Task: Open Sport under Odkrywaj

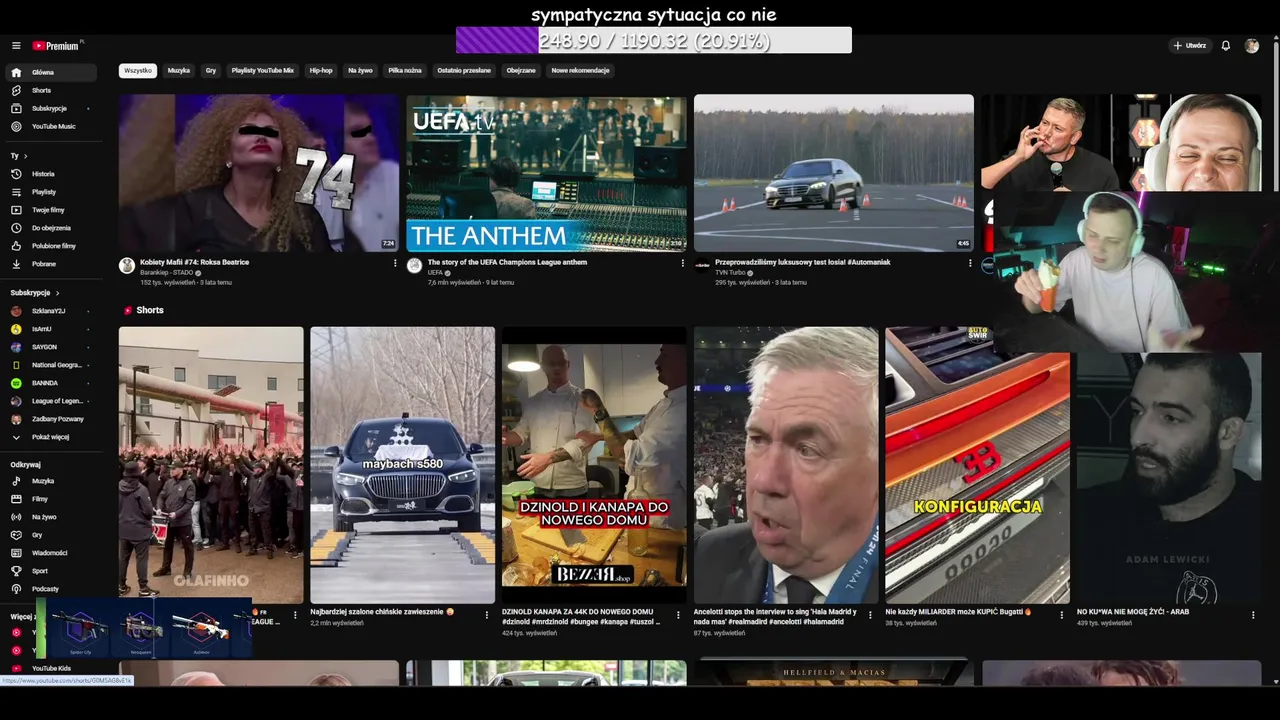Action: point(51,571)
